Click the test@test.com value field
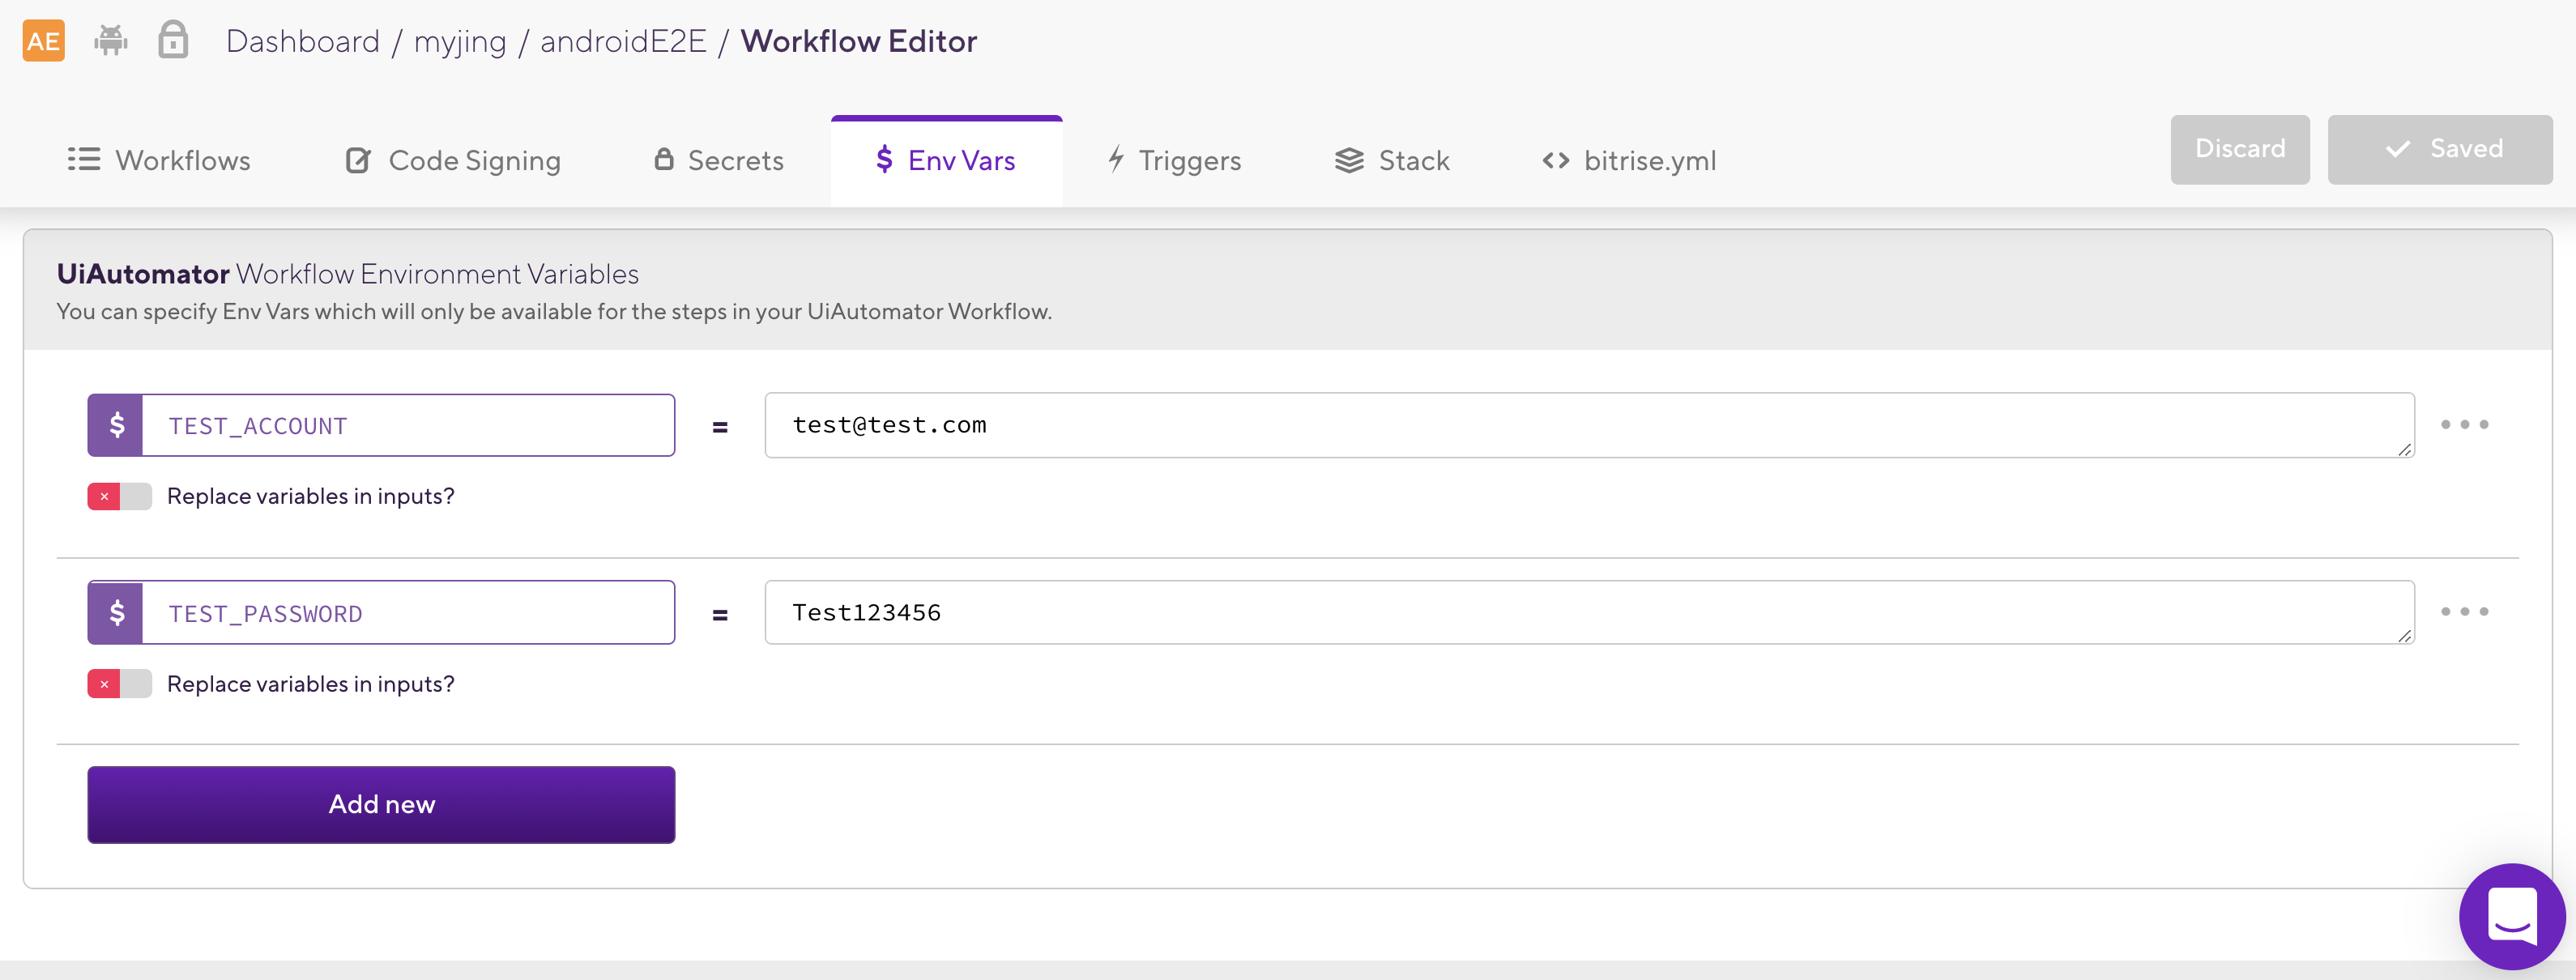The height and width of the screenshot is (980, 2576). coord(1588,425)
